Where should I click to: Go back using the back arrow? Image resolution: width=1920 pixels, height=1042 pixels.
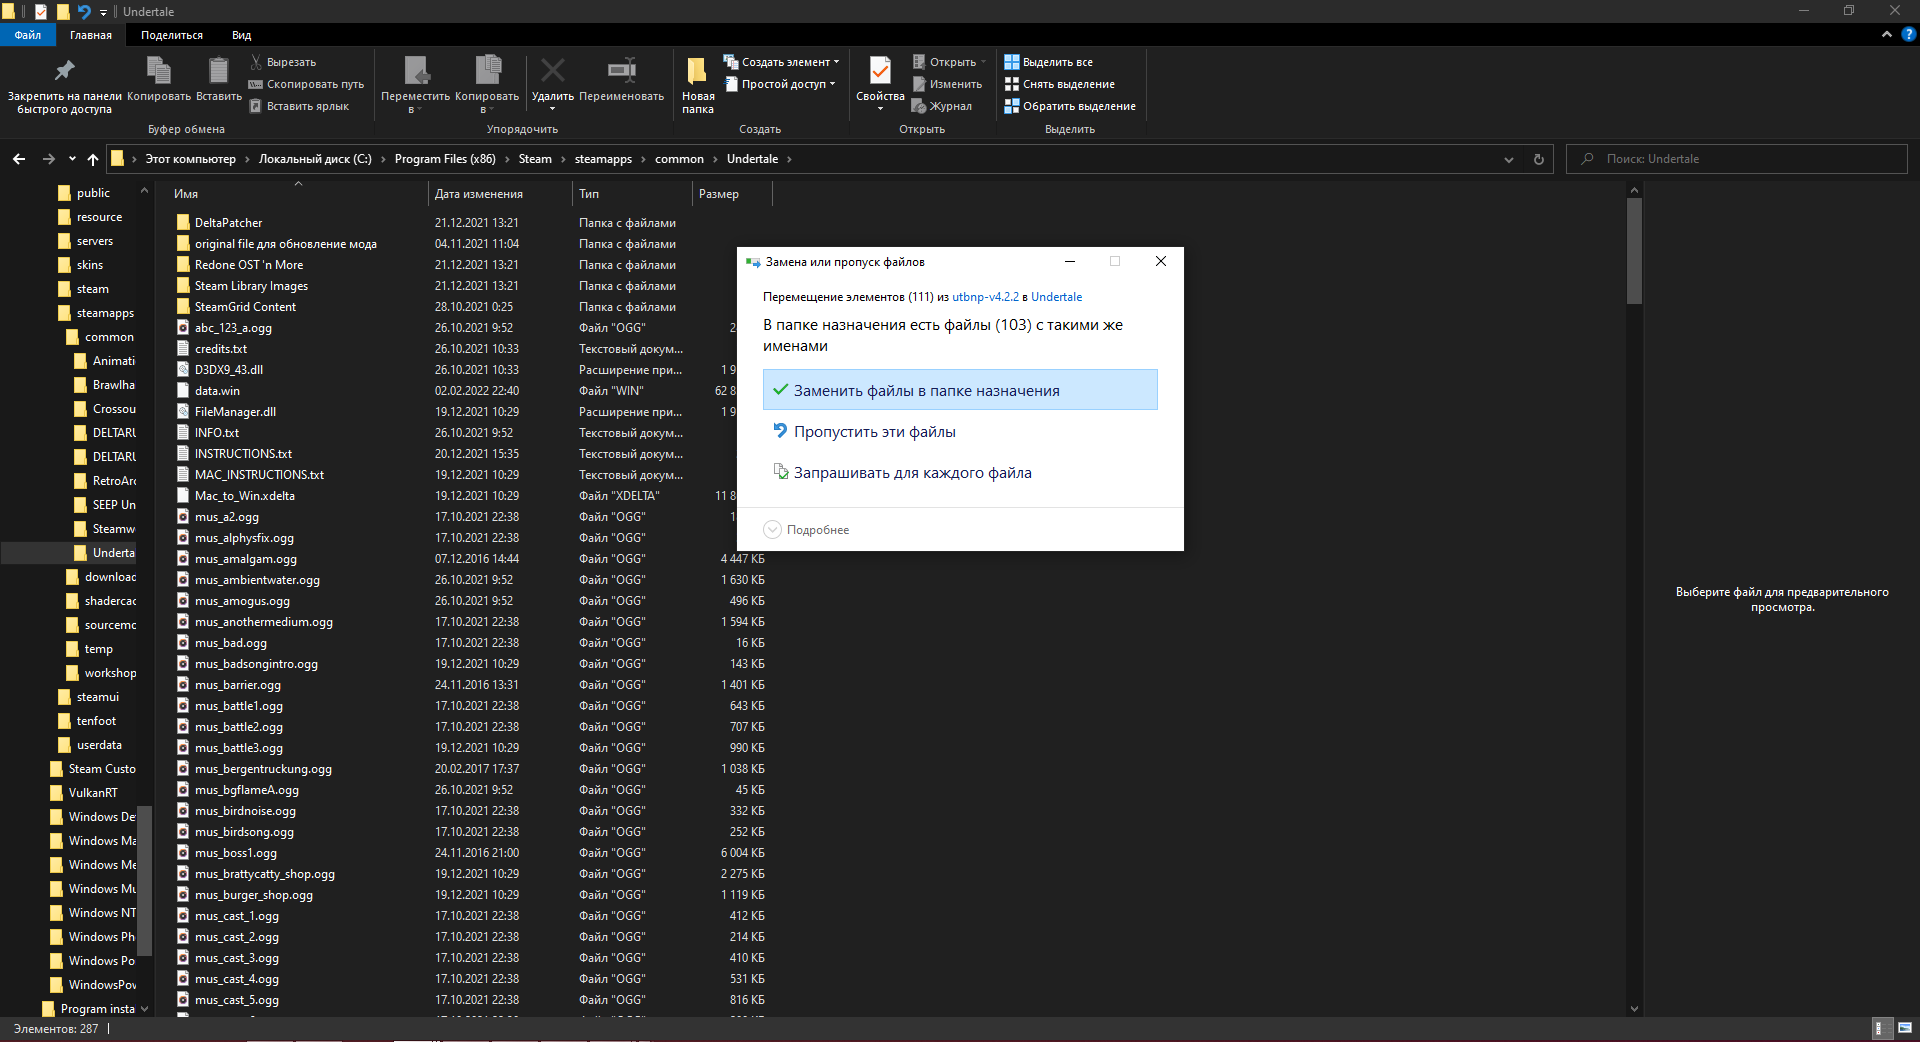[x=19, y=159]
